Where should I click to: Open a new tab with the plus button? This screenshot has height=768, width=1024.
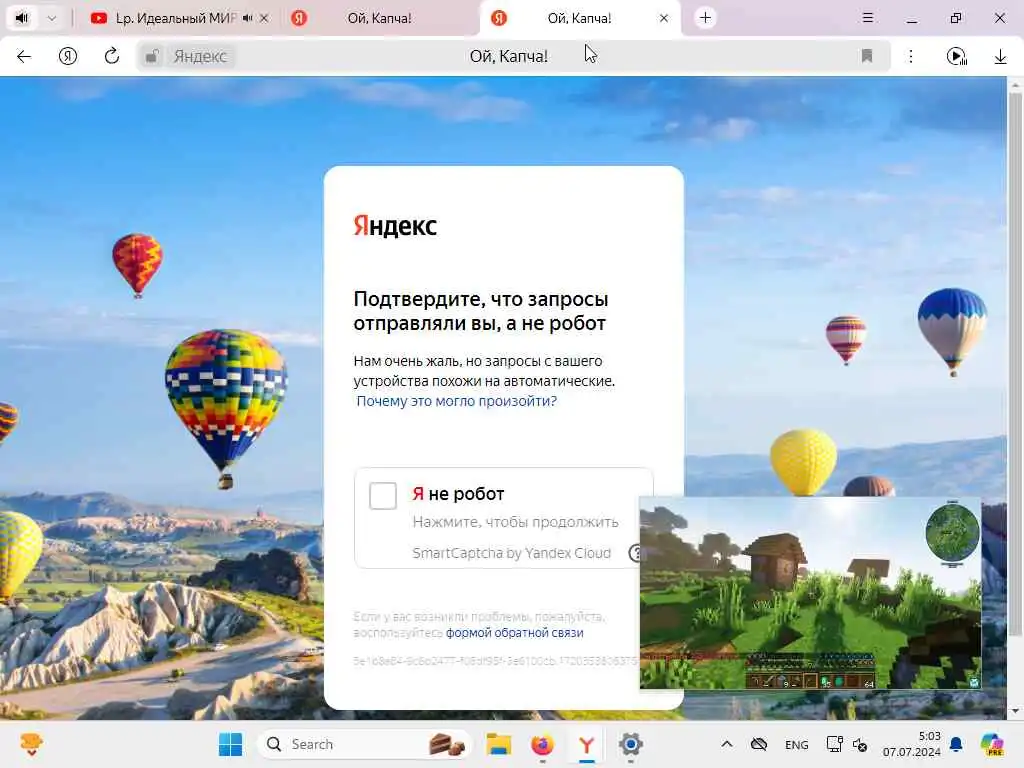[705, 18]
